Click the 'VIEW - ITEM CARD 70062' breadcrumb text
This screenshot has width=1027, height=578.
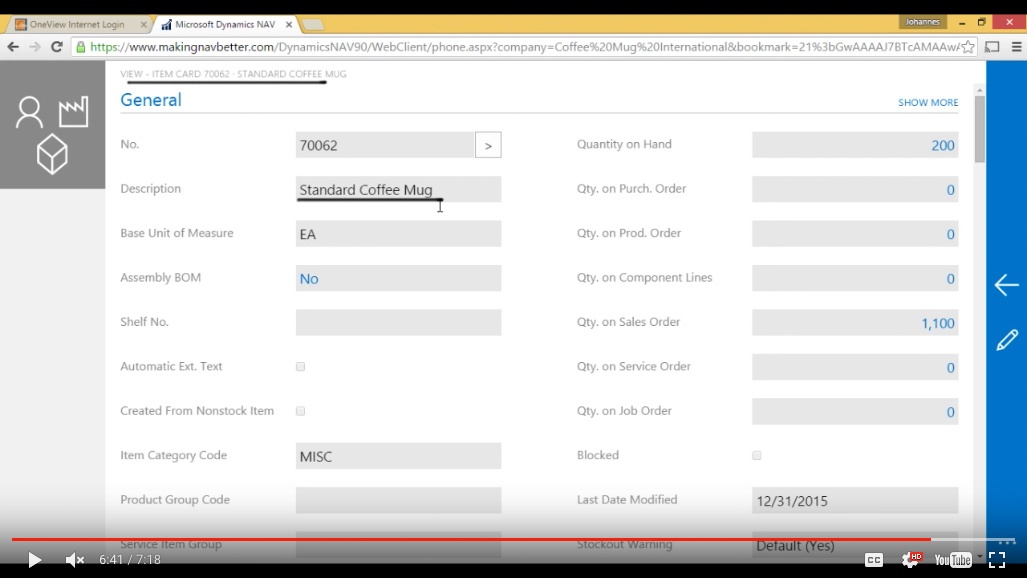coord(175,74)
